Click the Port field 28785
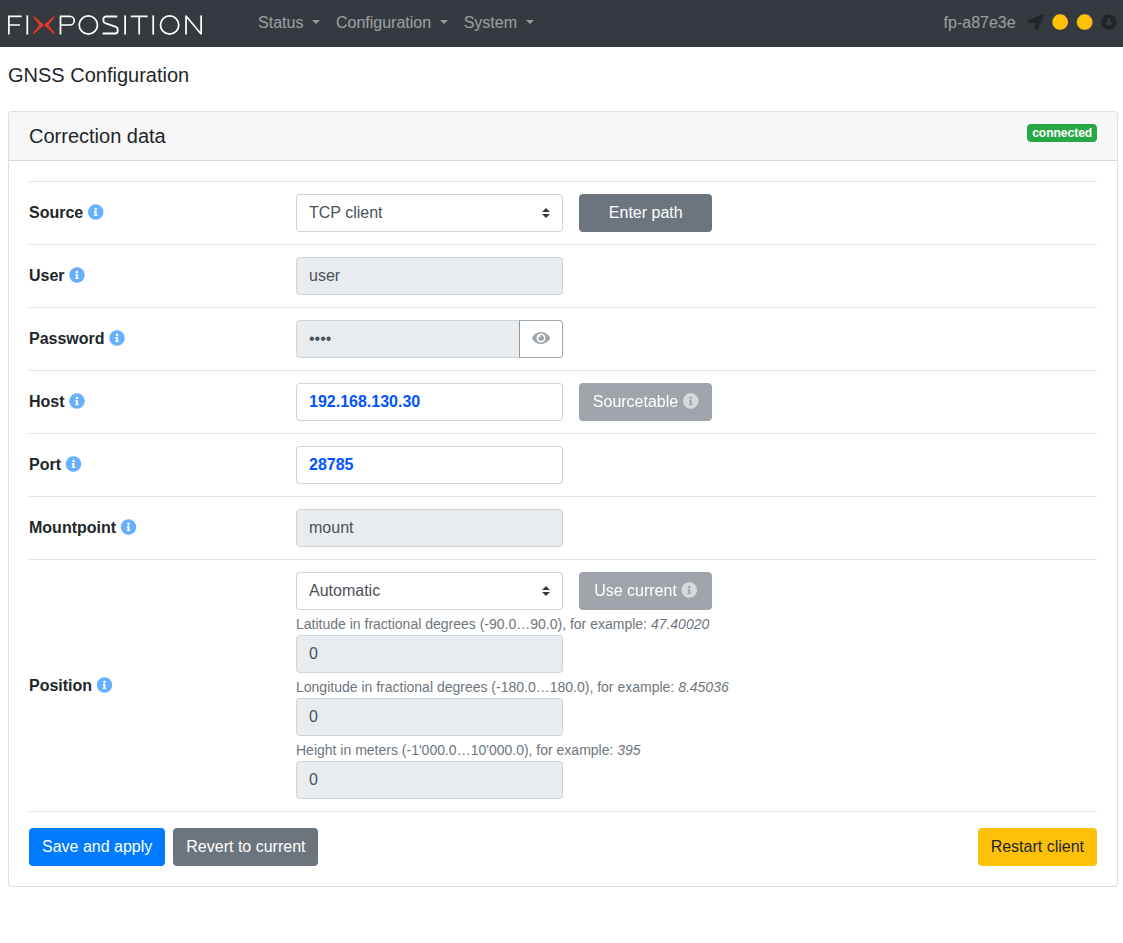Viewport: 1123px width, 943px height. [x=429, y=465]
